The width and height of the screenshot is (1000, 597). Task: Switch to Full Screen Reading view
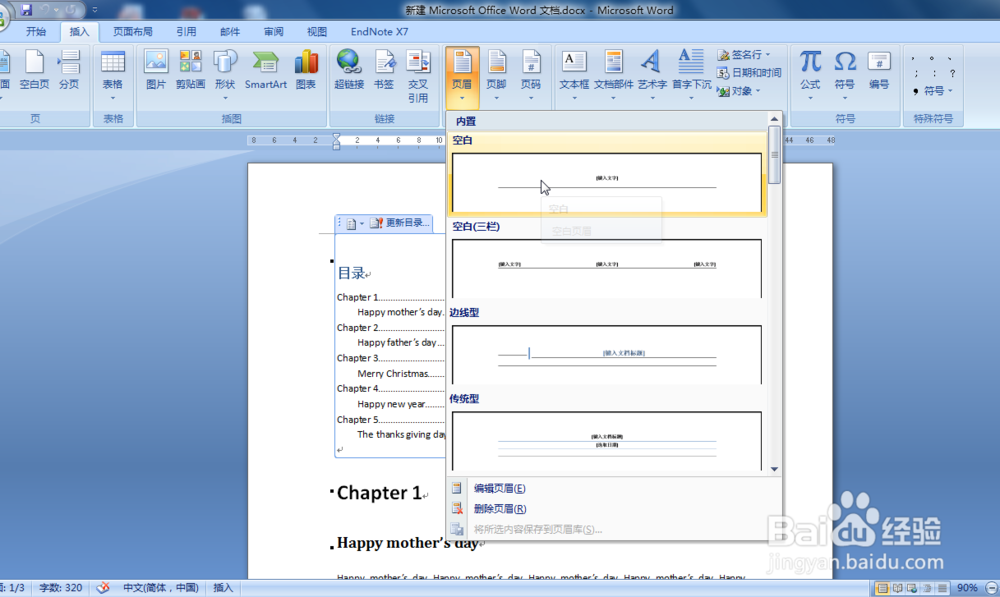coord(897,588)
